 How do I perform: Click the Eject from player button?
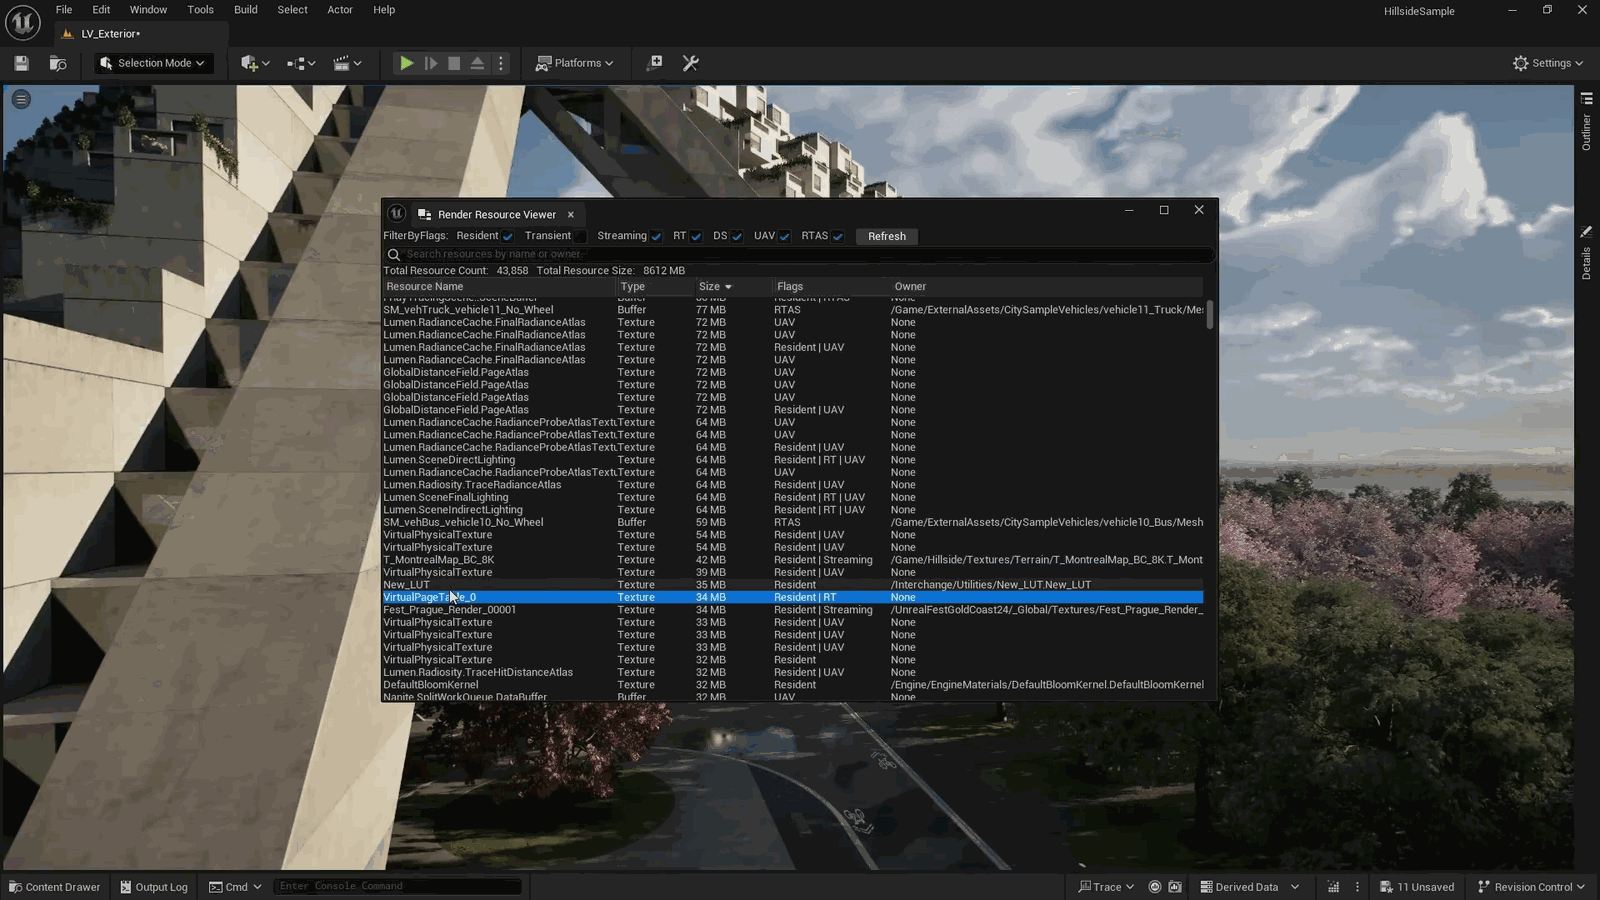tap(477, 63)
